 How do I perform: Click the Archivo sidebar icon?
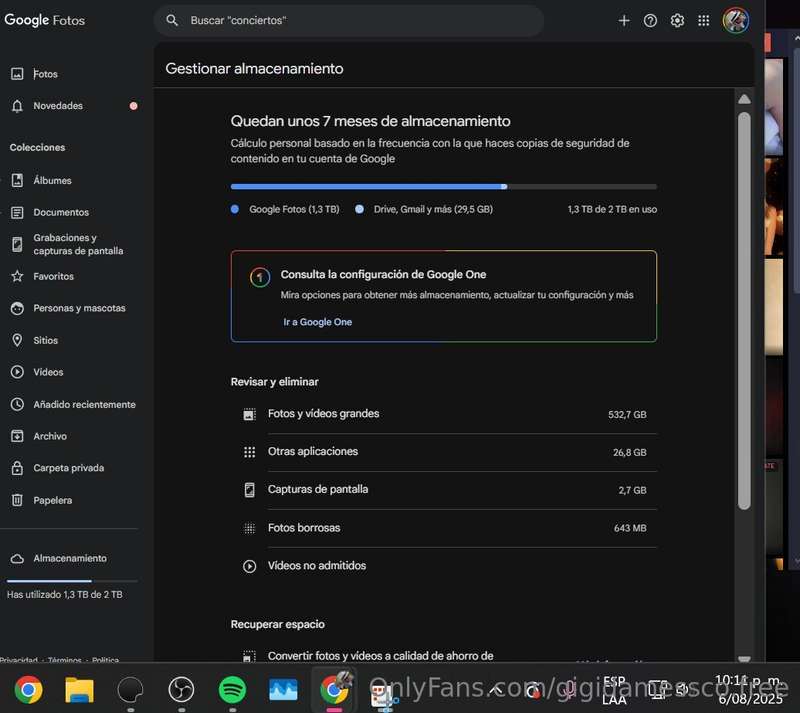(x=17, y=436)
